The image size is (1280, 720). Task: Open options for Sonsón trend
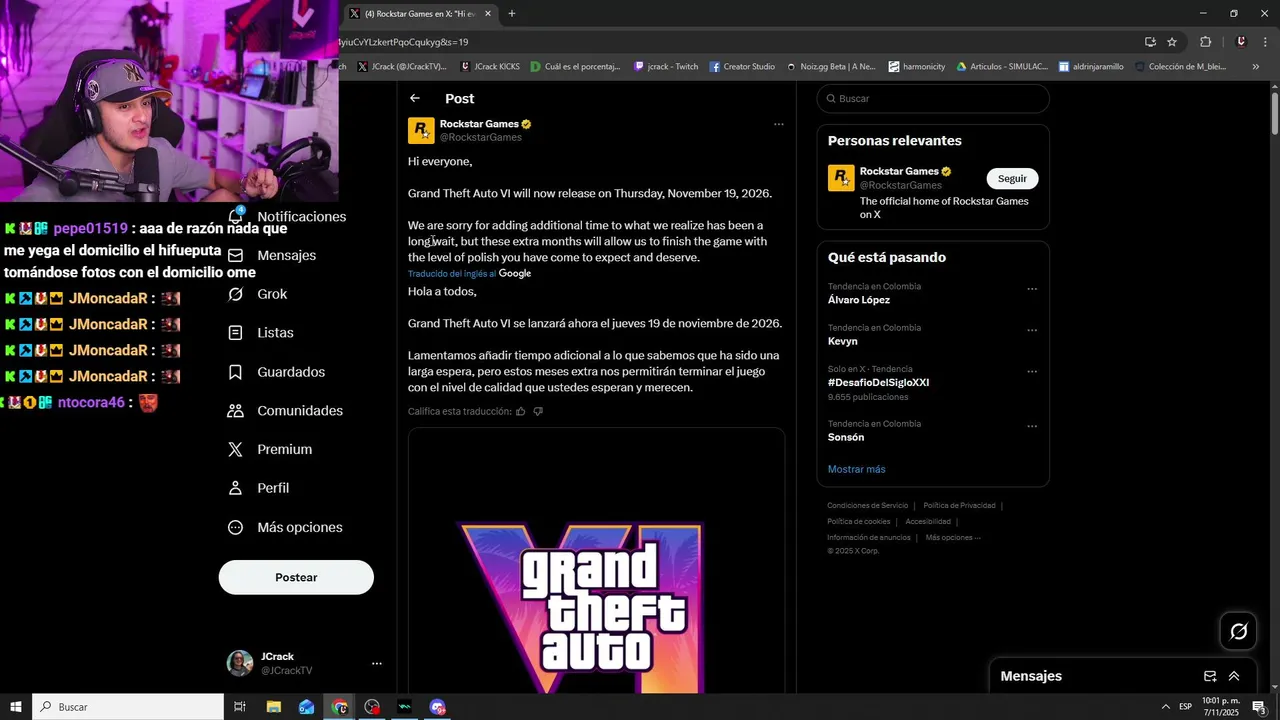coord(1032,426)
